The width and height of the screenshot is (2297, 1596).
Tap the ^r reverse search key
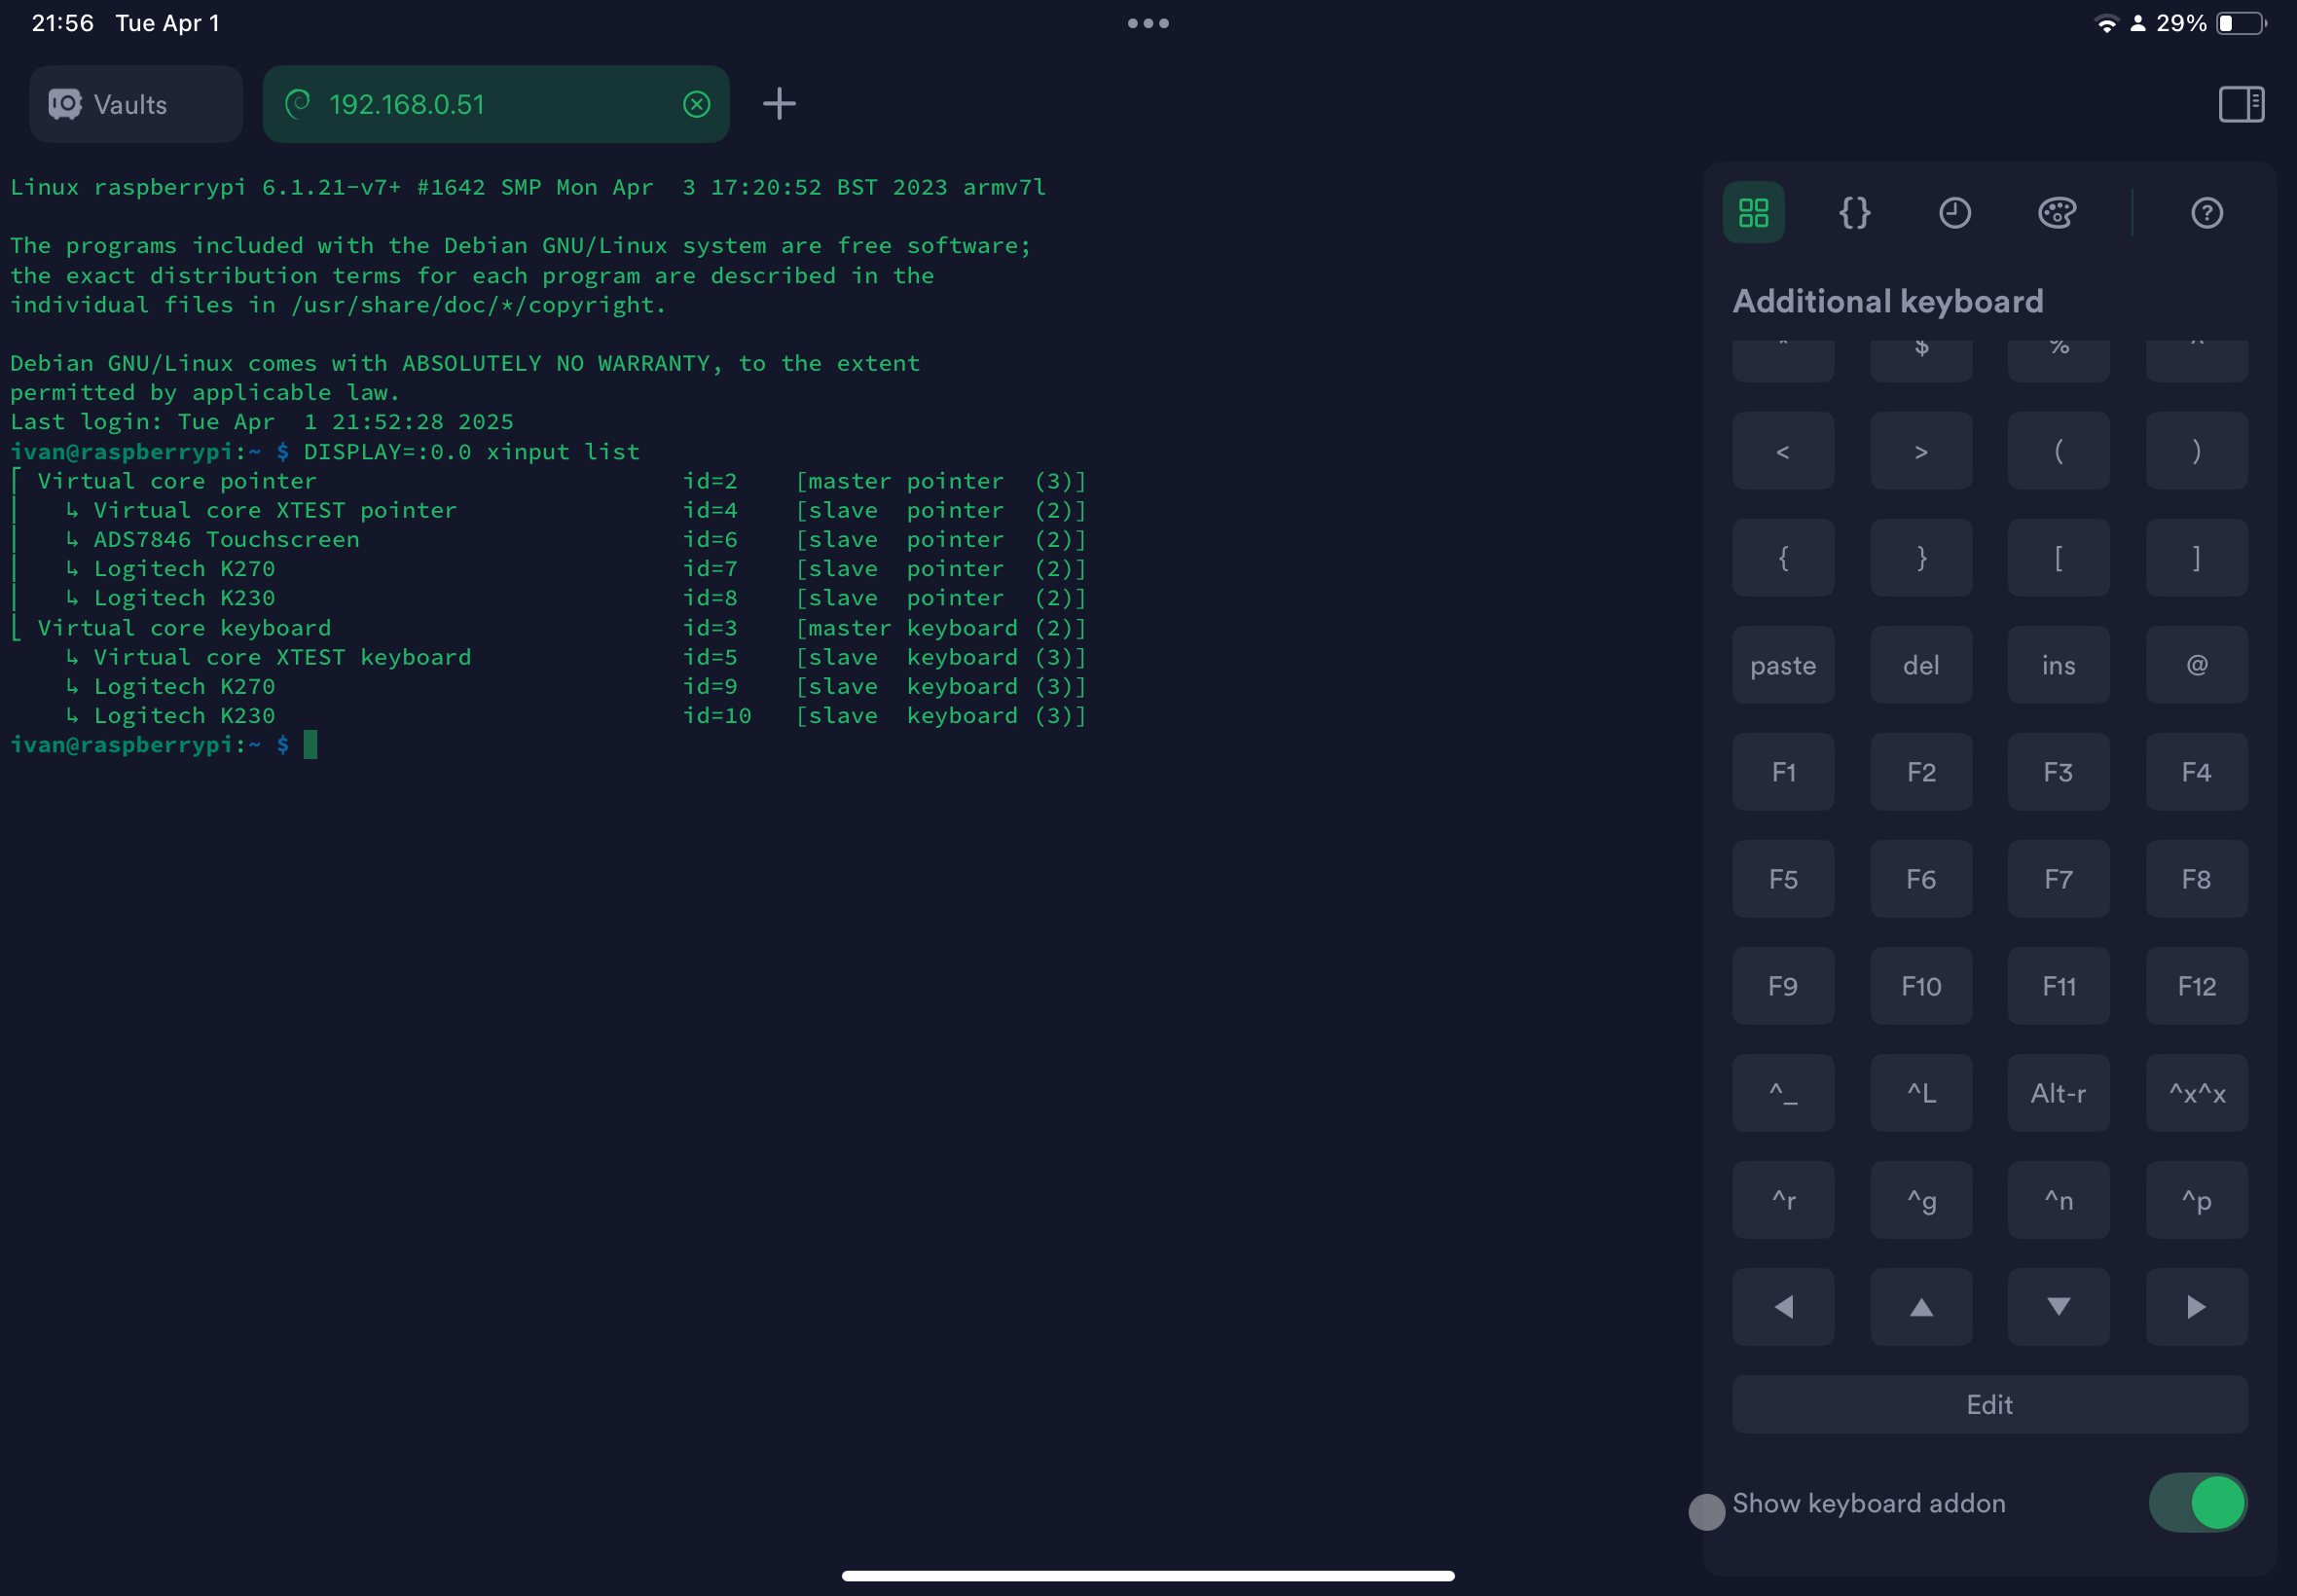coord(1783,1200)
